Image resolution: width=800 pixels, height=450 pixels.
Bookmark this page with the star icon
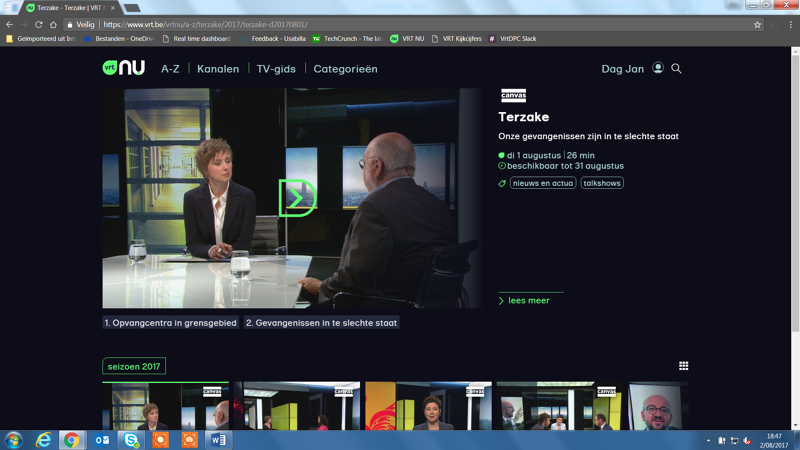tap(758, 24)
